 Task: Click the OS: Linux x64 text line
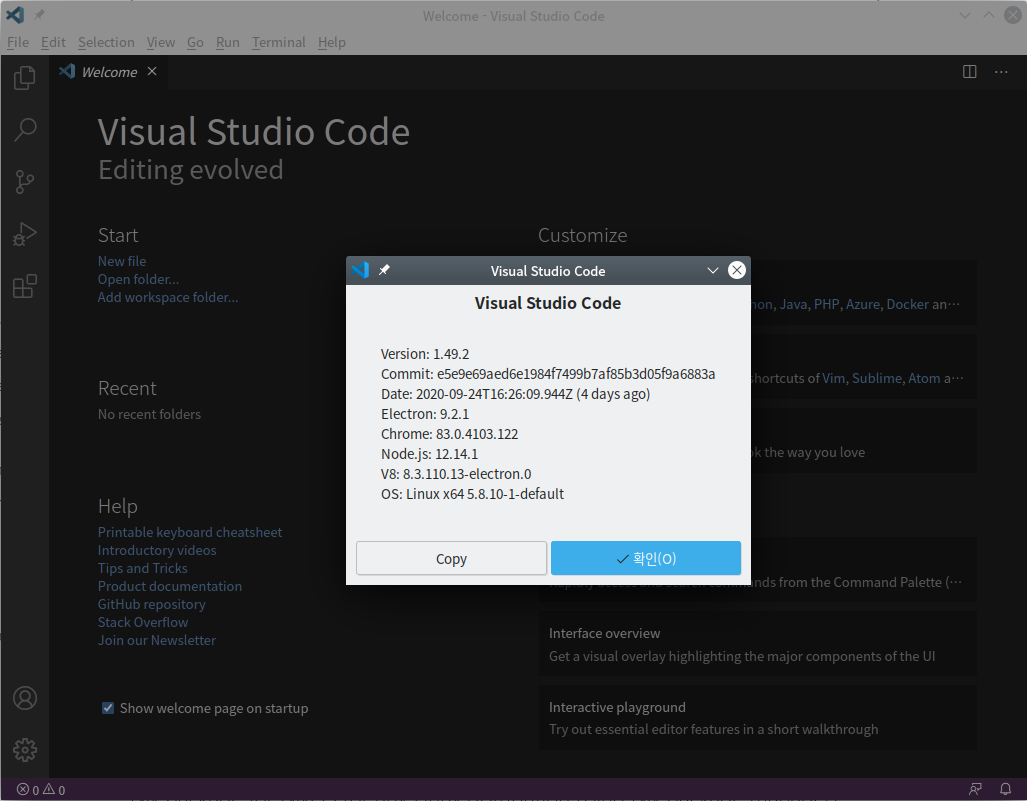(x=472, y=494)
